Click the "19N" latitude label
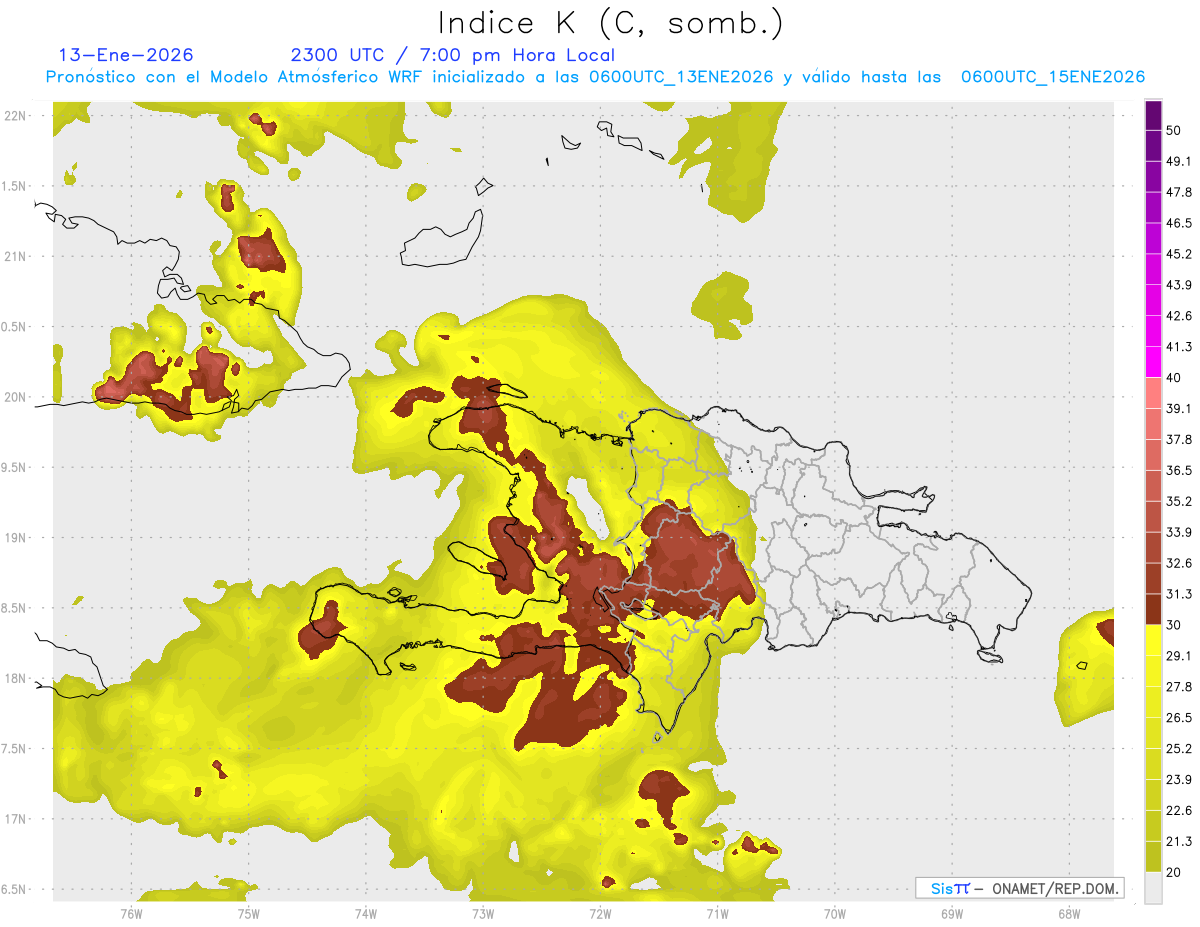Viewport: 1200px width, 927px height. [15, 537]
